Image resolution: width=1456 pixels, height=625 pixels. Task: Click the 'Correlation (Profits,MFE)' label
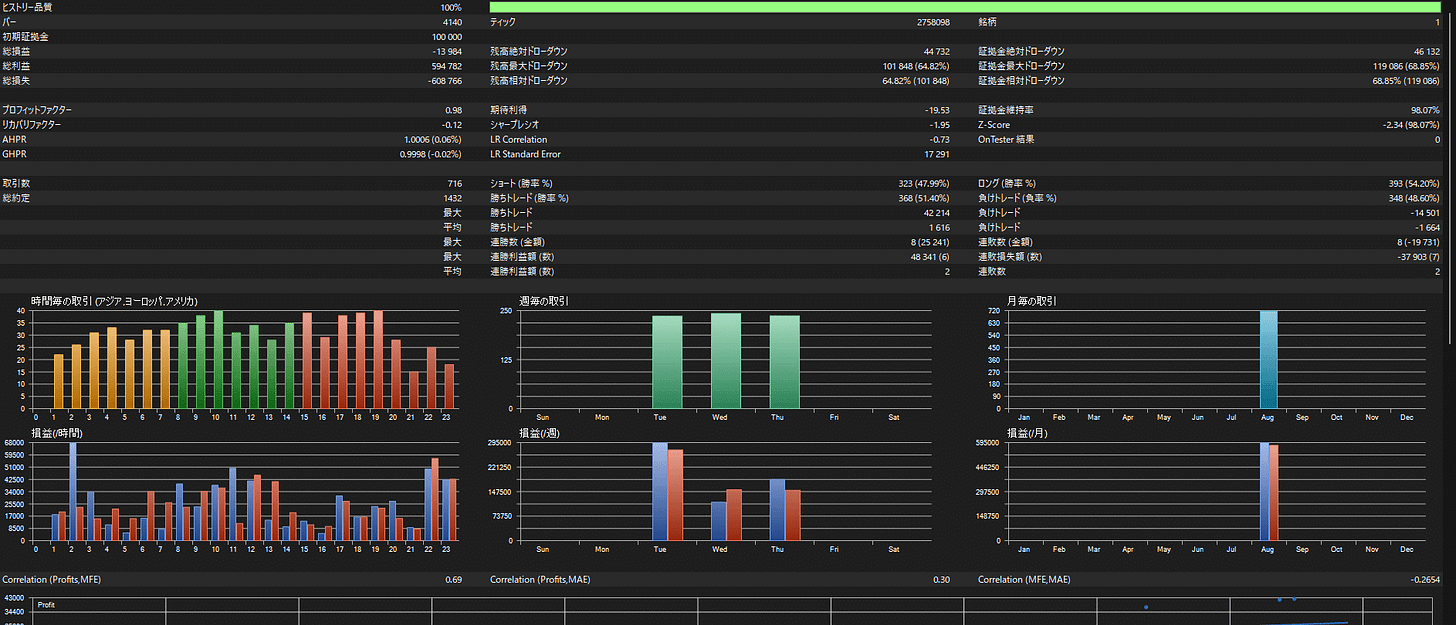point(52,580)
